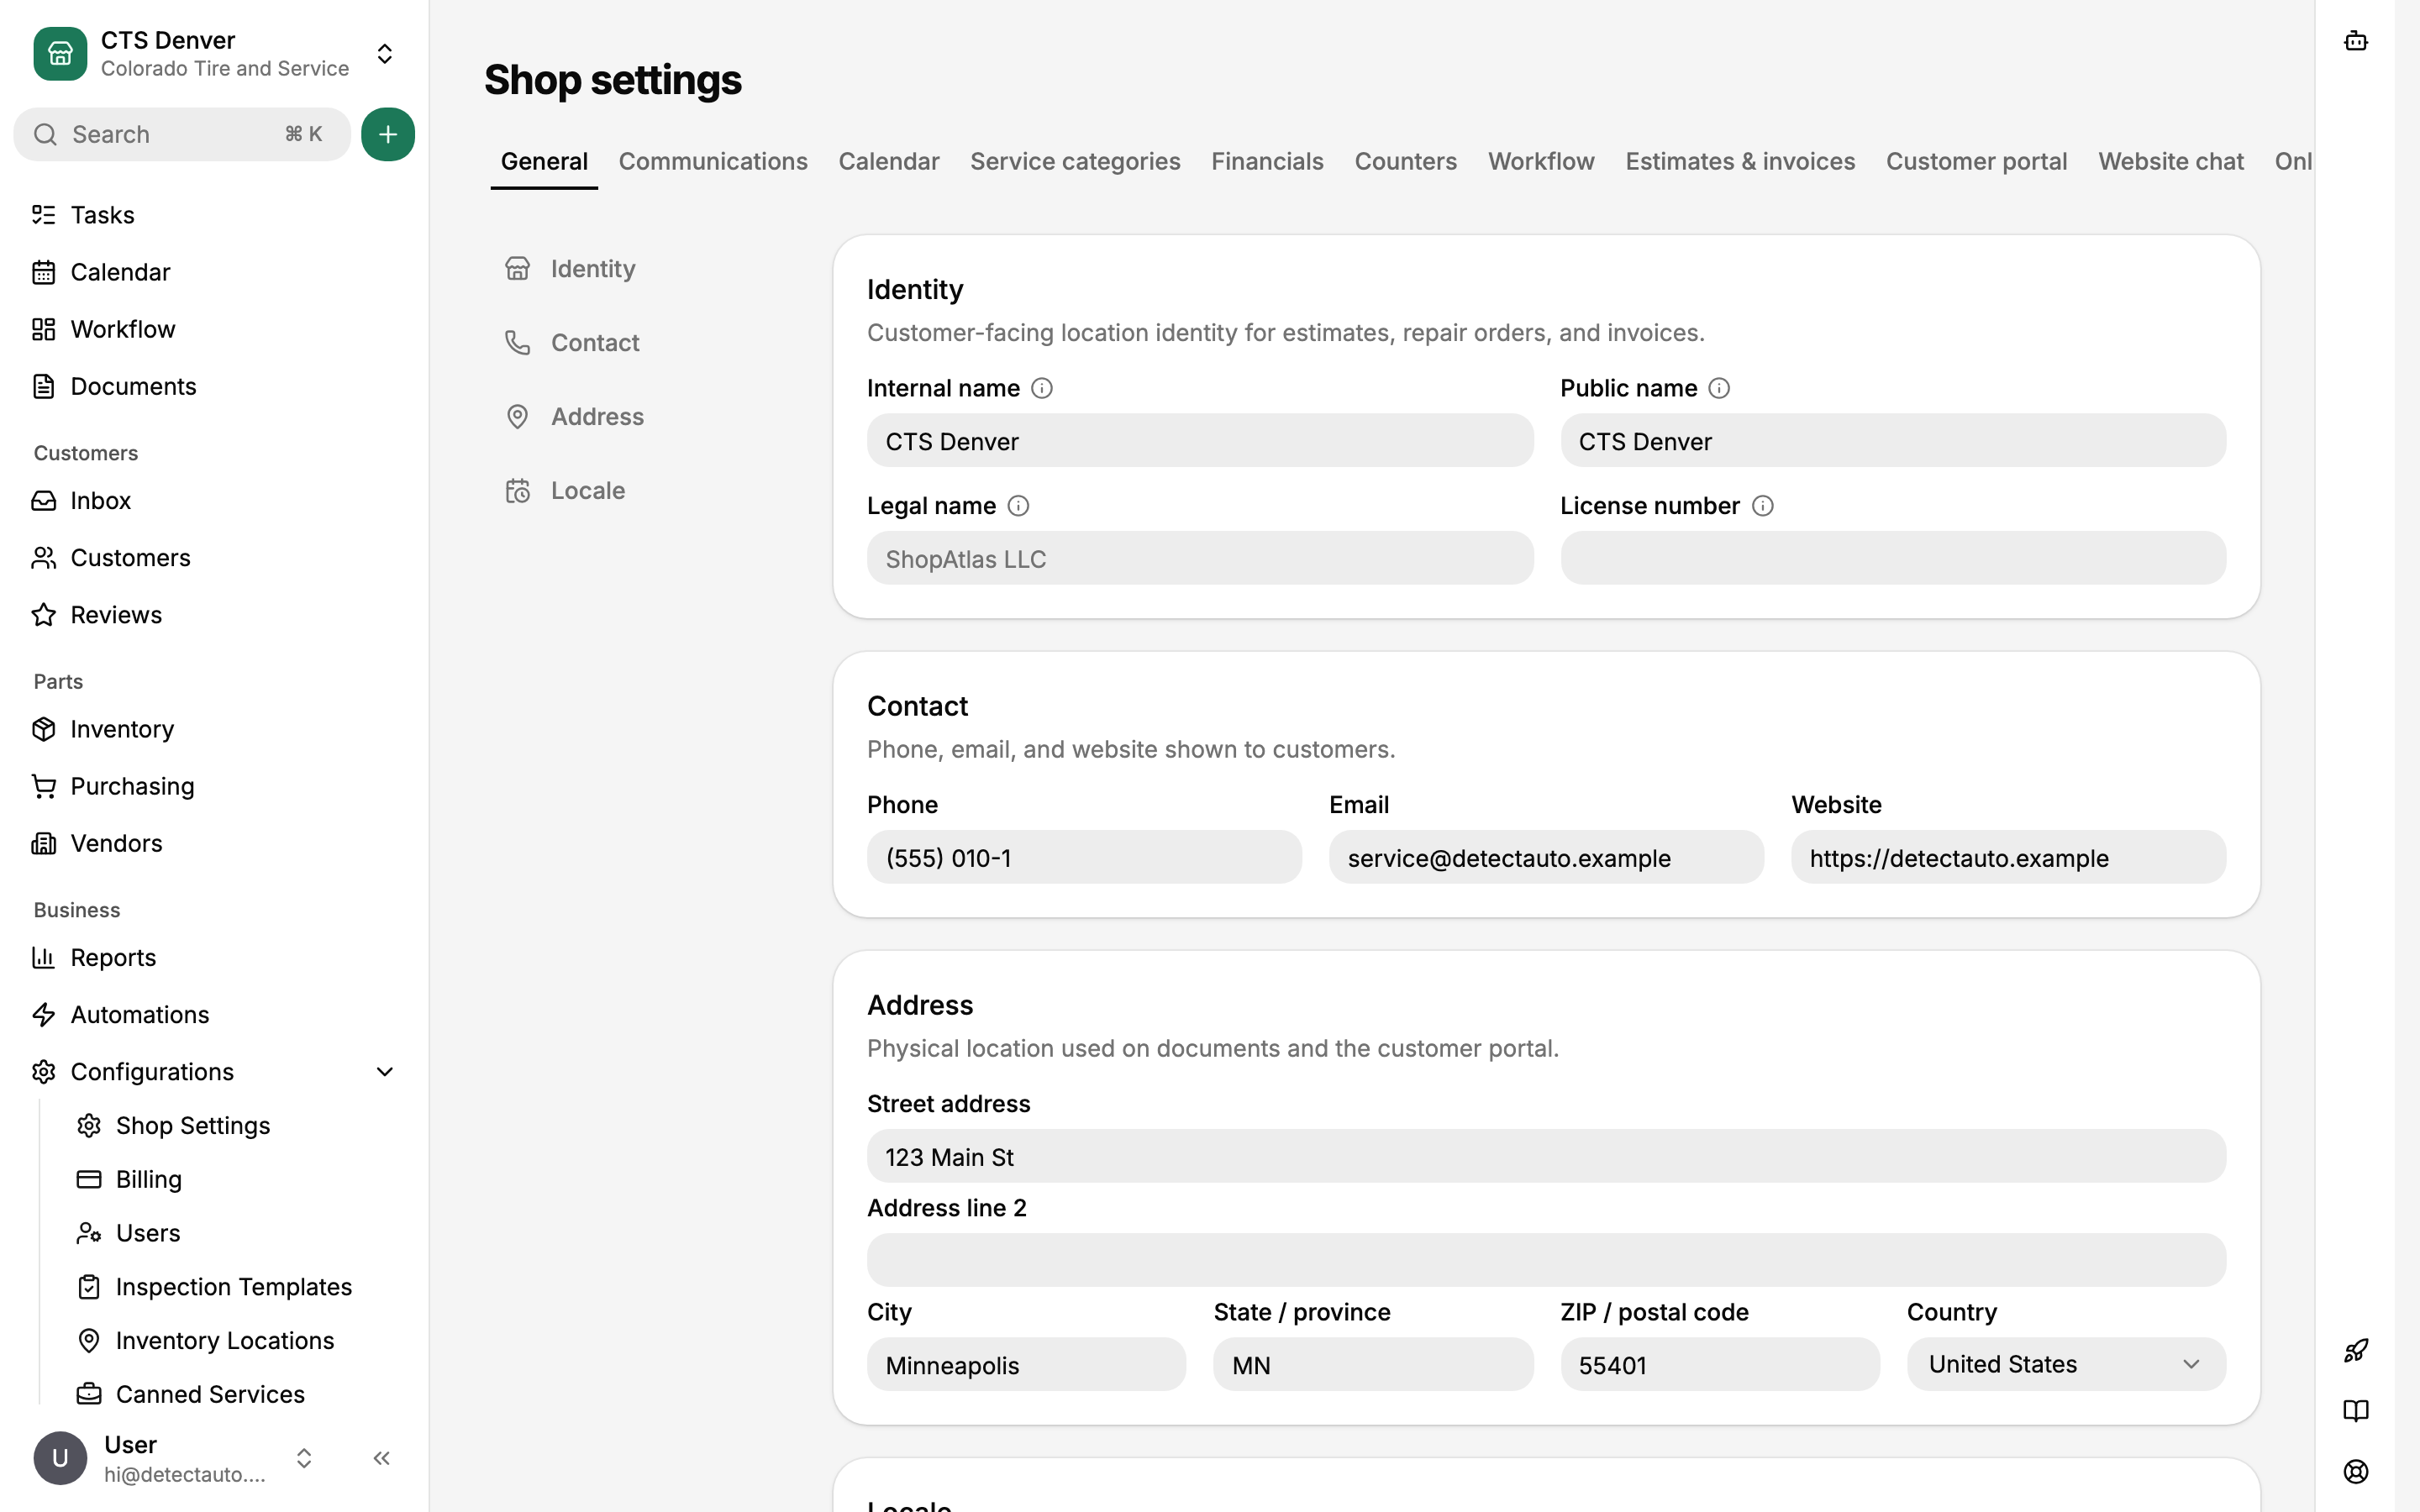The width and height of the screenshot is (2420, 1512).
Task: Click the Documents file icon
Action: (x=44, y=386)
